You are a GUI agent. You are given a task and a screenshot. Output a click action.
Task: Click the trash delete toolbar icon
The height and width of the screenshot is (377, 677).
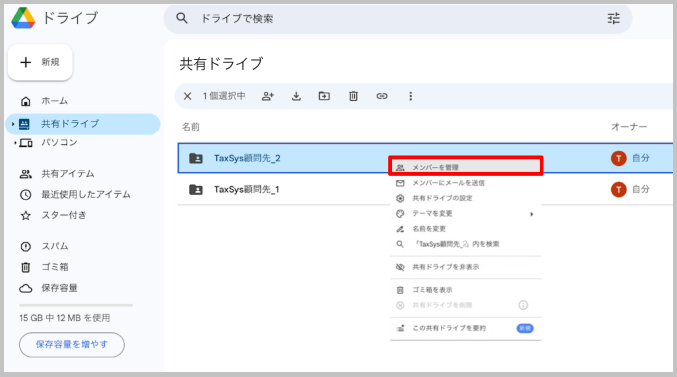[x=353, y=96]
